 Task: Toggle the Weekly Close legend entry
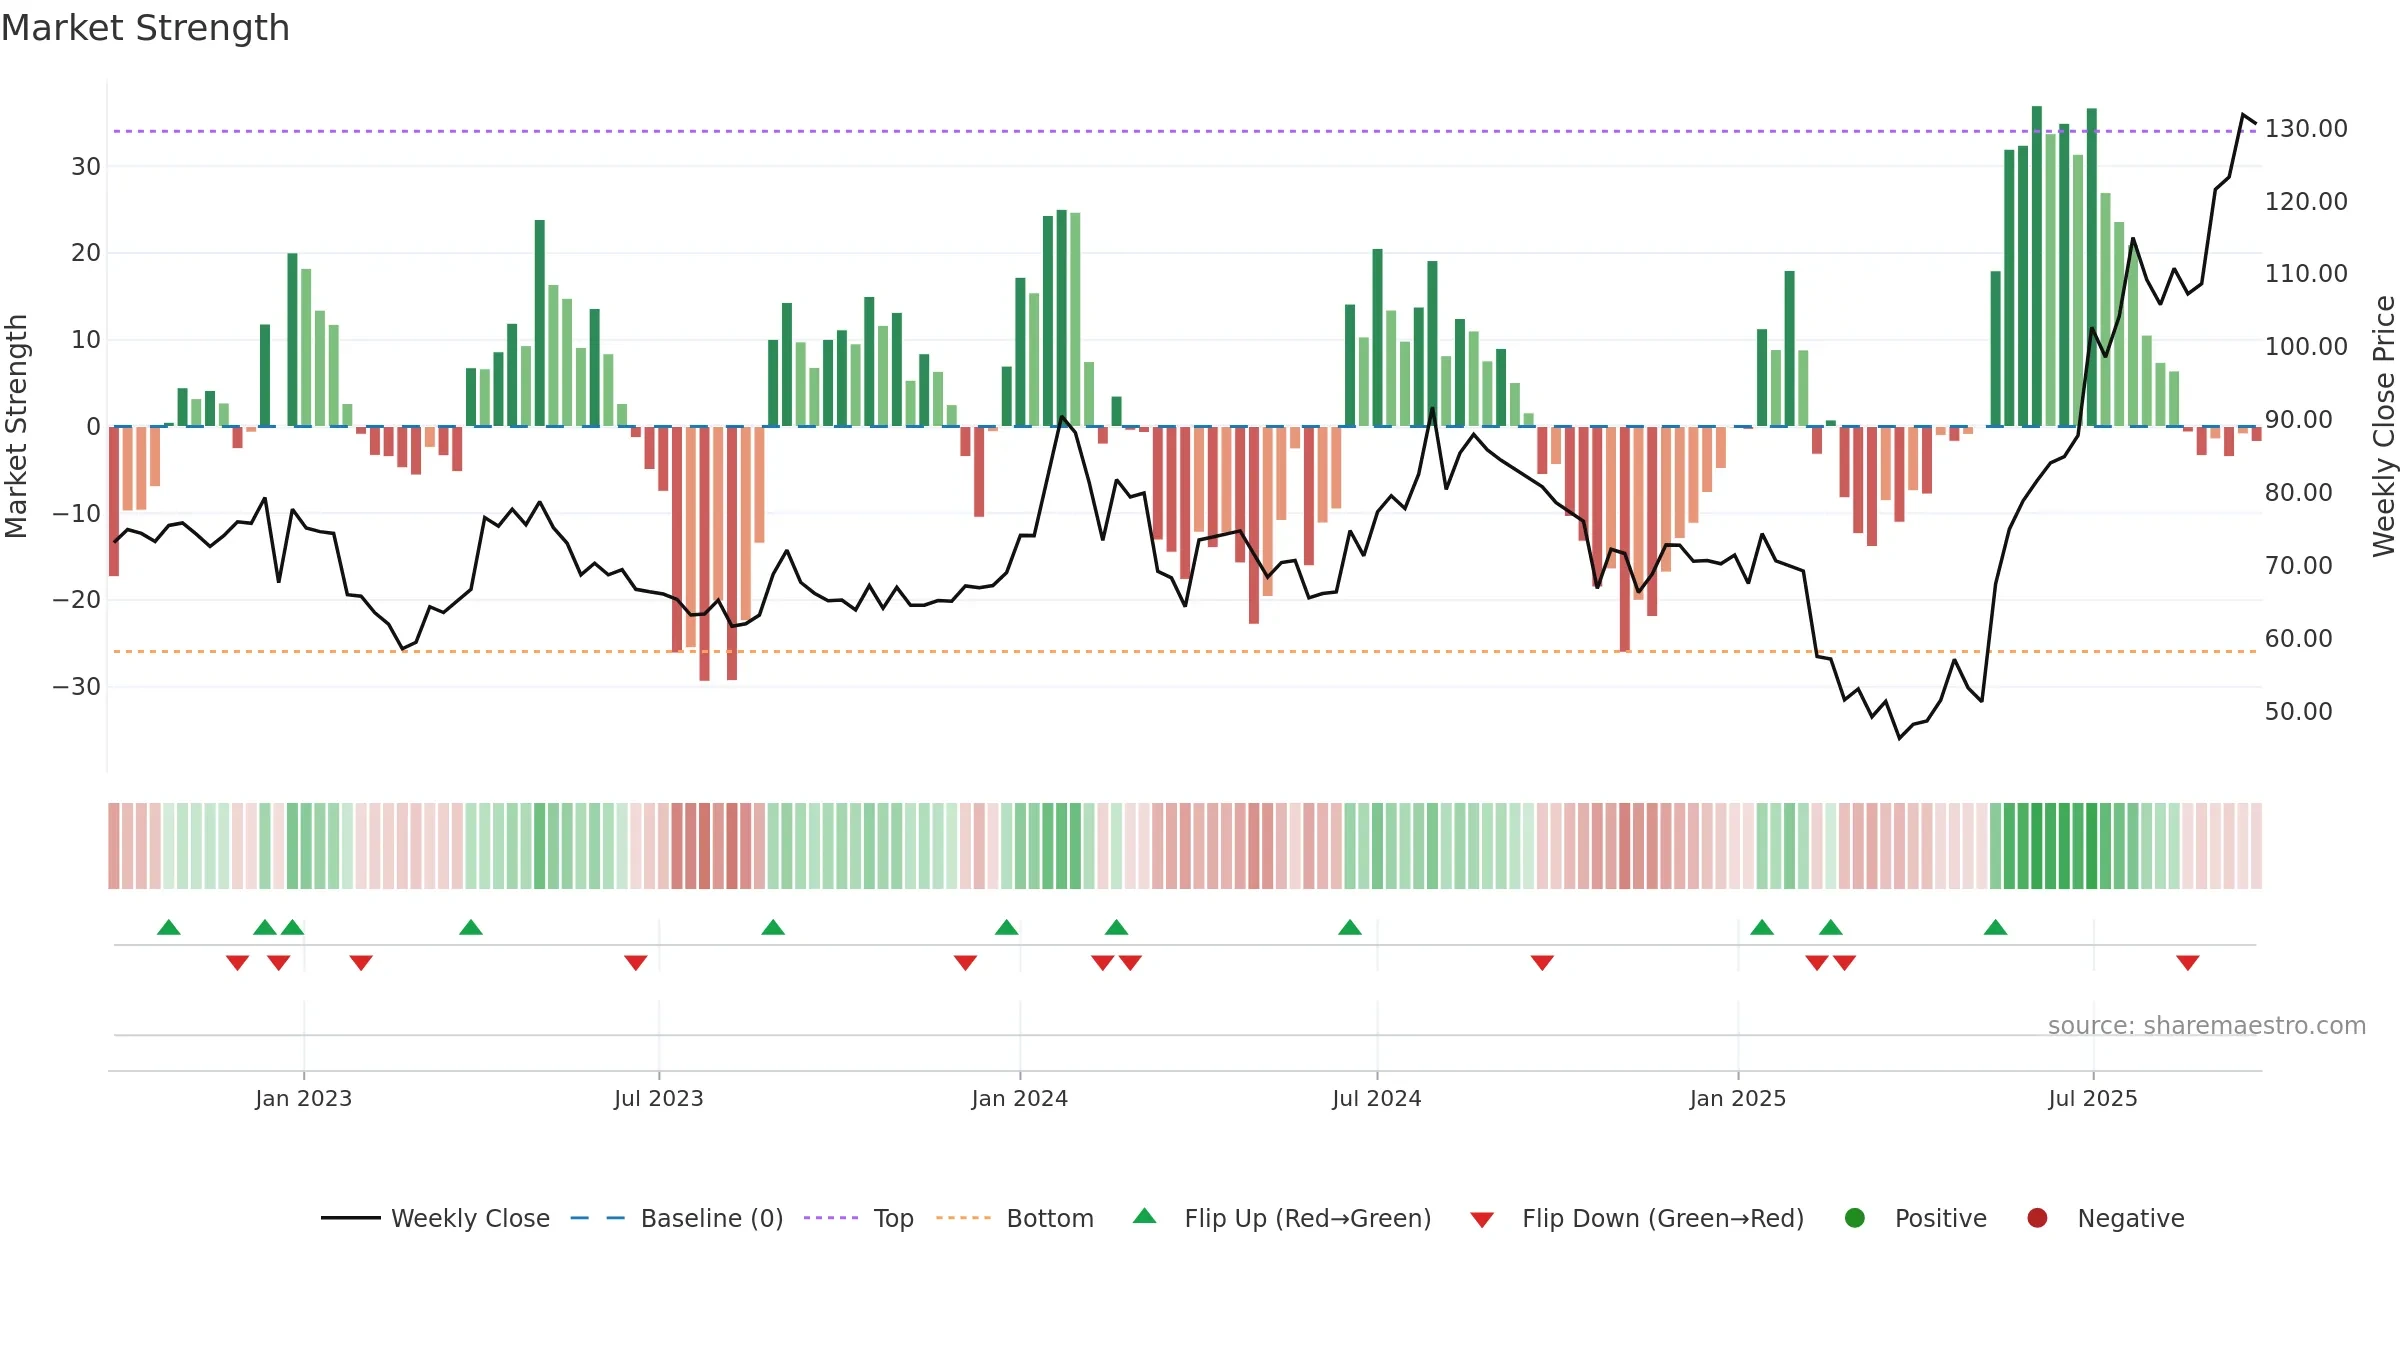point(435,1218)
